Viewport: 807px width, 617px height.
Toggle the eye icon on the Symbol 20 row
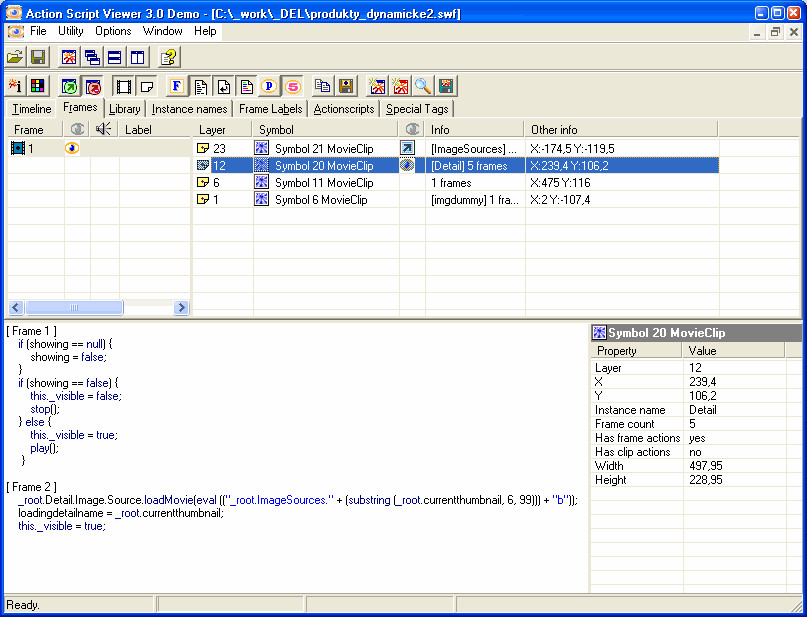tap(407, 166)
